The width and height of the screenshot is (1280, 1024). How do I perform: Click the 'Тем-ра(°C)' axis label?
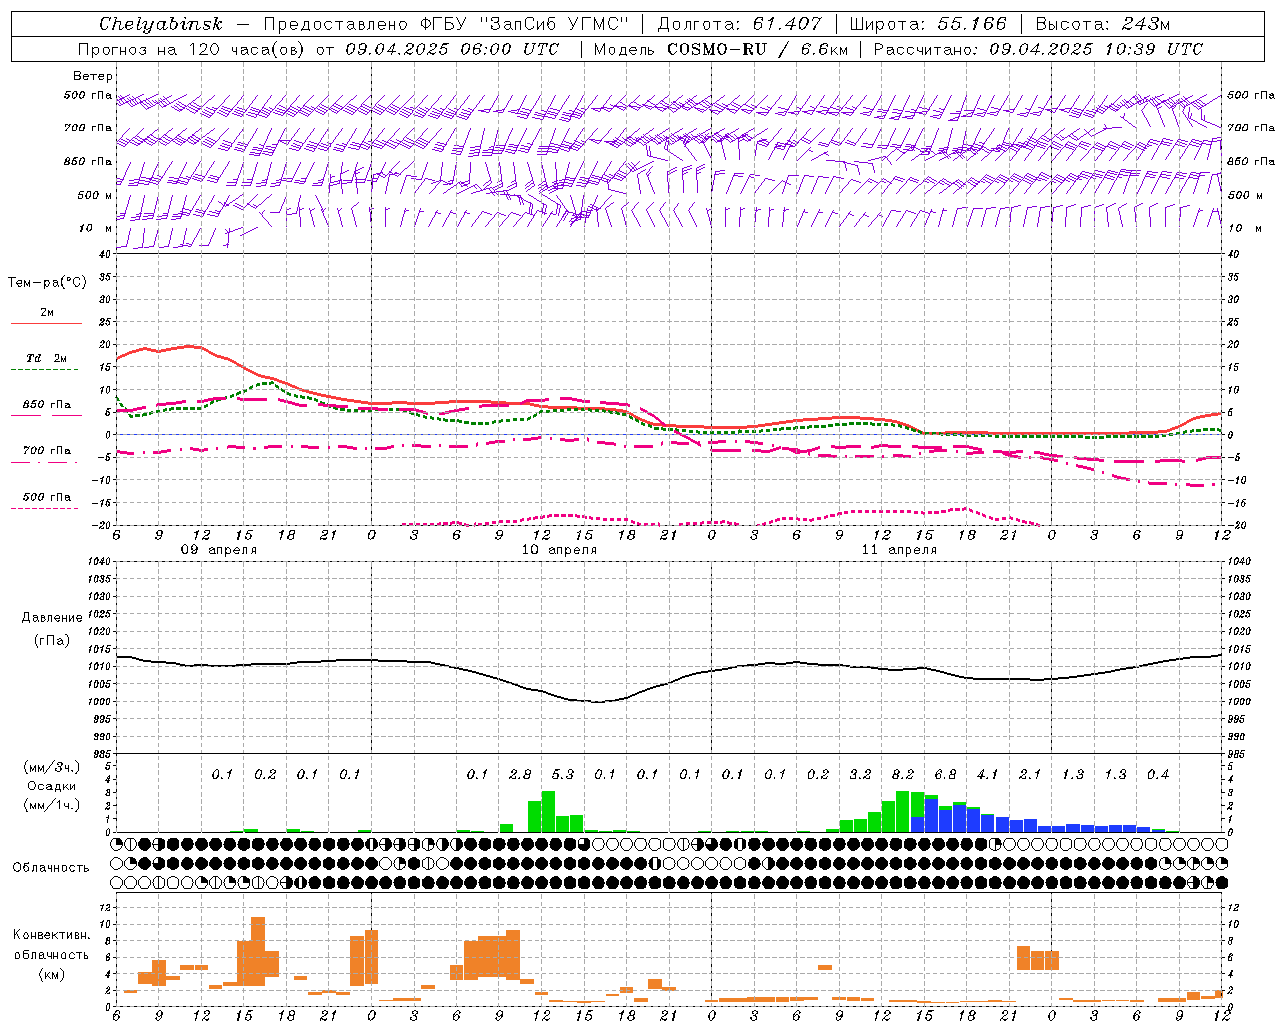[x=47, y=283]
